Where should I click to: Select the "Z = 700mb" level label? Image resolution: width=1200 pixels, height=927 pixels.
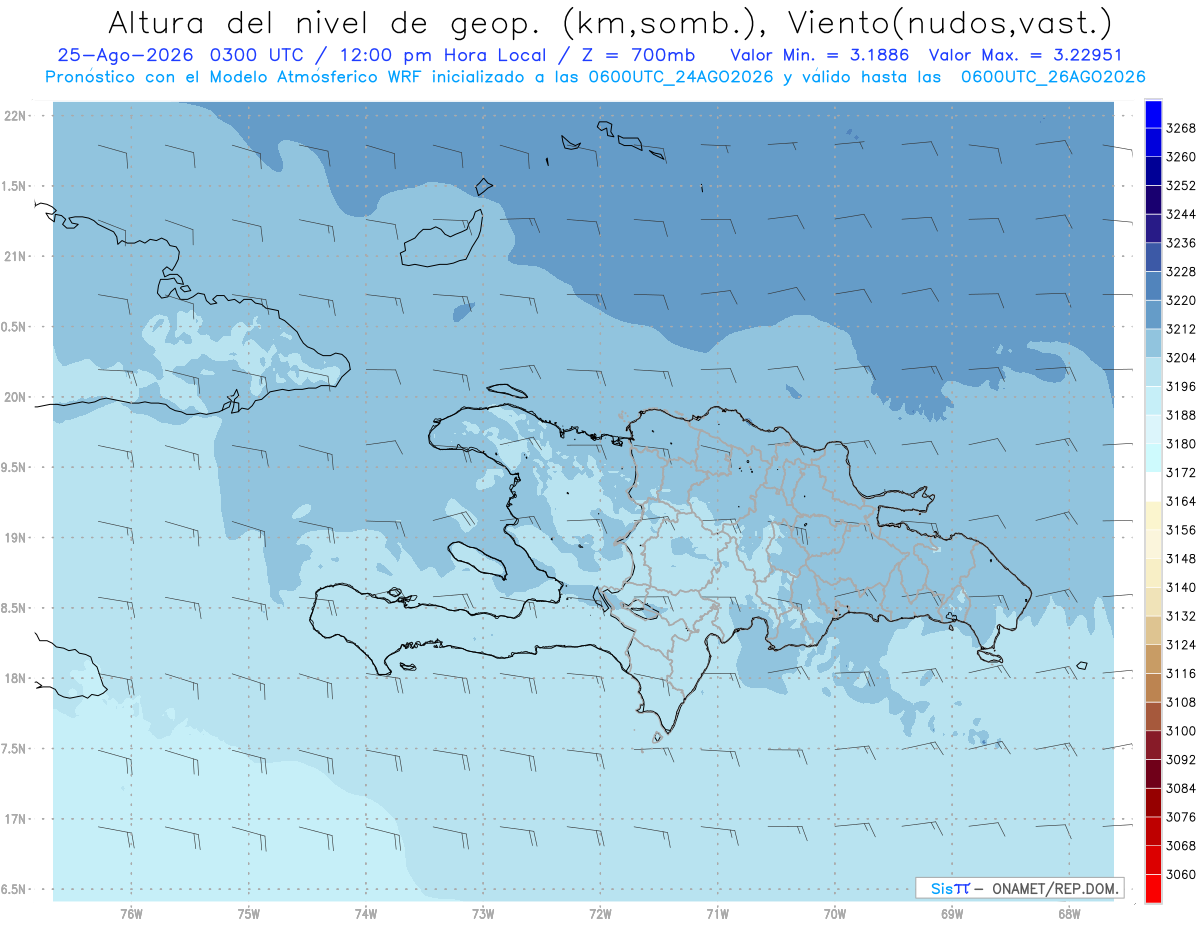(636, 55)
